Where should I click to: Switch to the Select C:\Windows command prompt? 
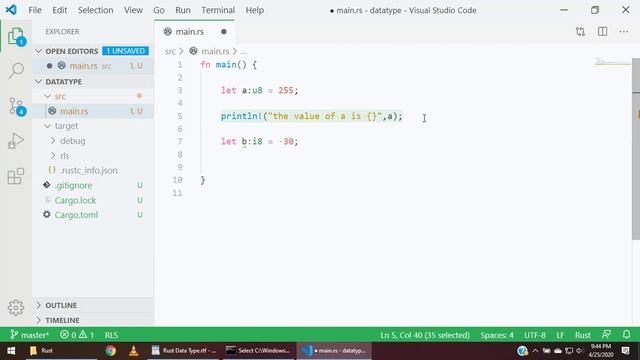click(259, 351)
